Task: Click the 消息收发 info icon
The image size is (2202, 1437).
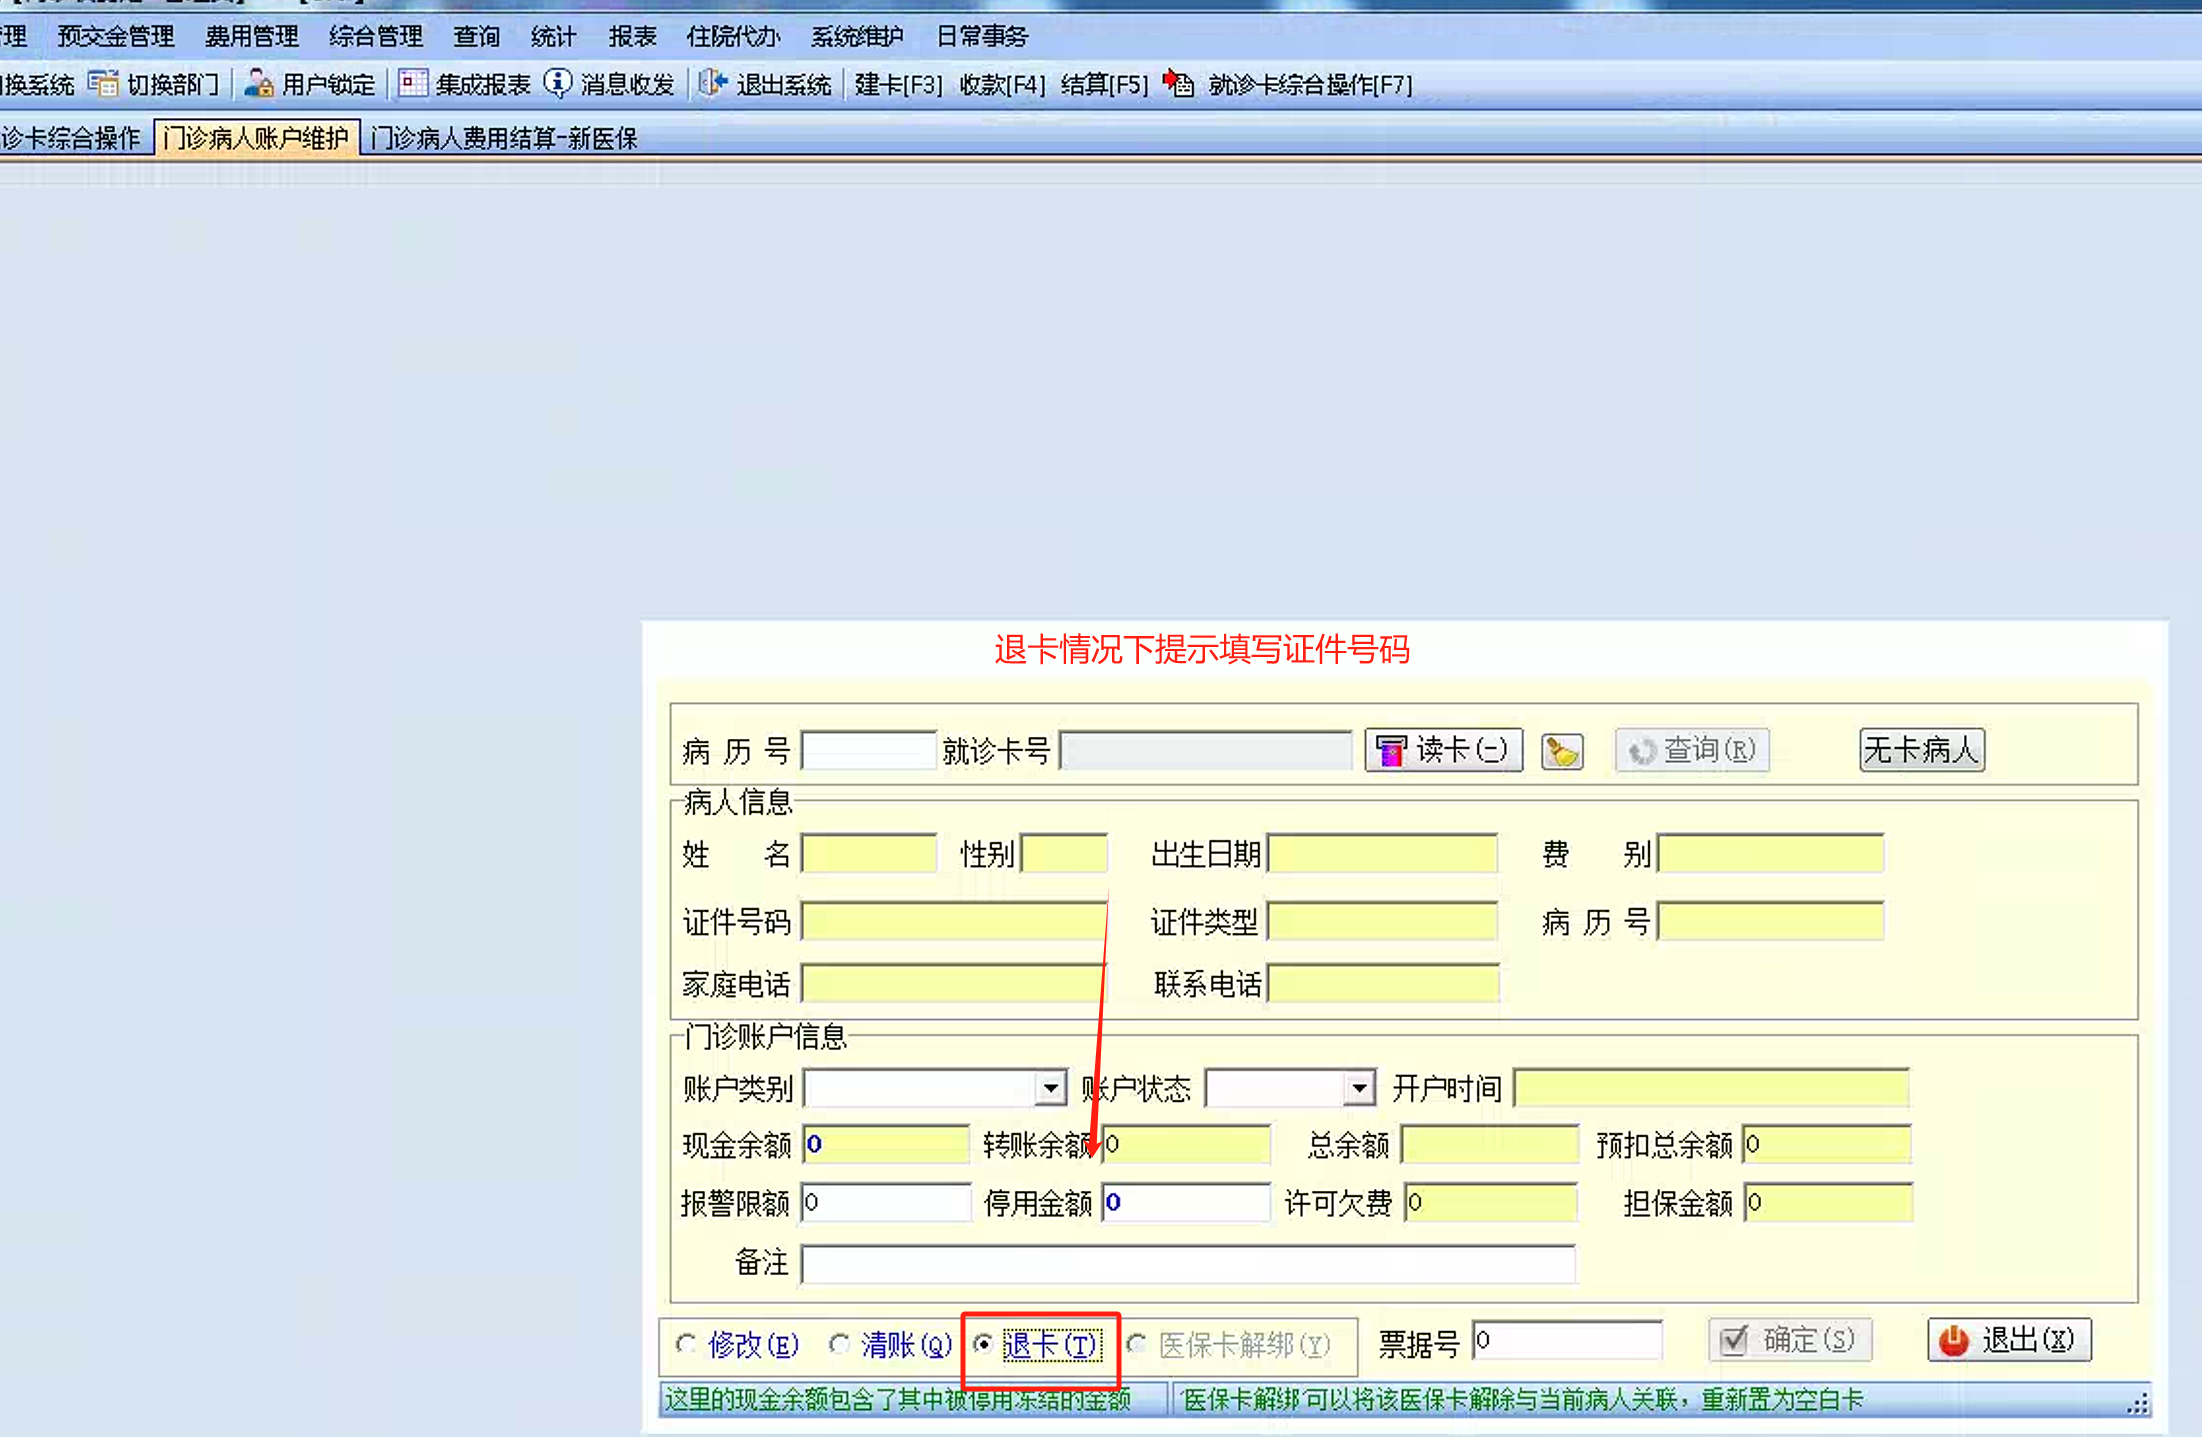Action: (x=557, y=83)
